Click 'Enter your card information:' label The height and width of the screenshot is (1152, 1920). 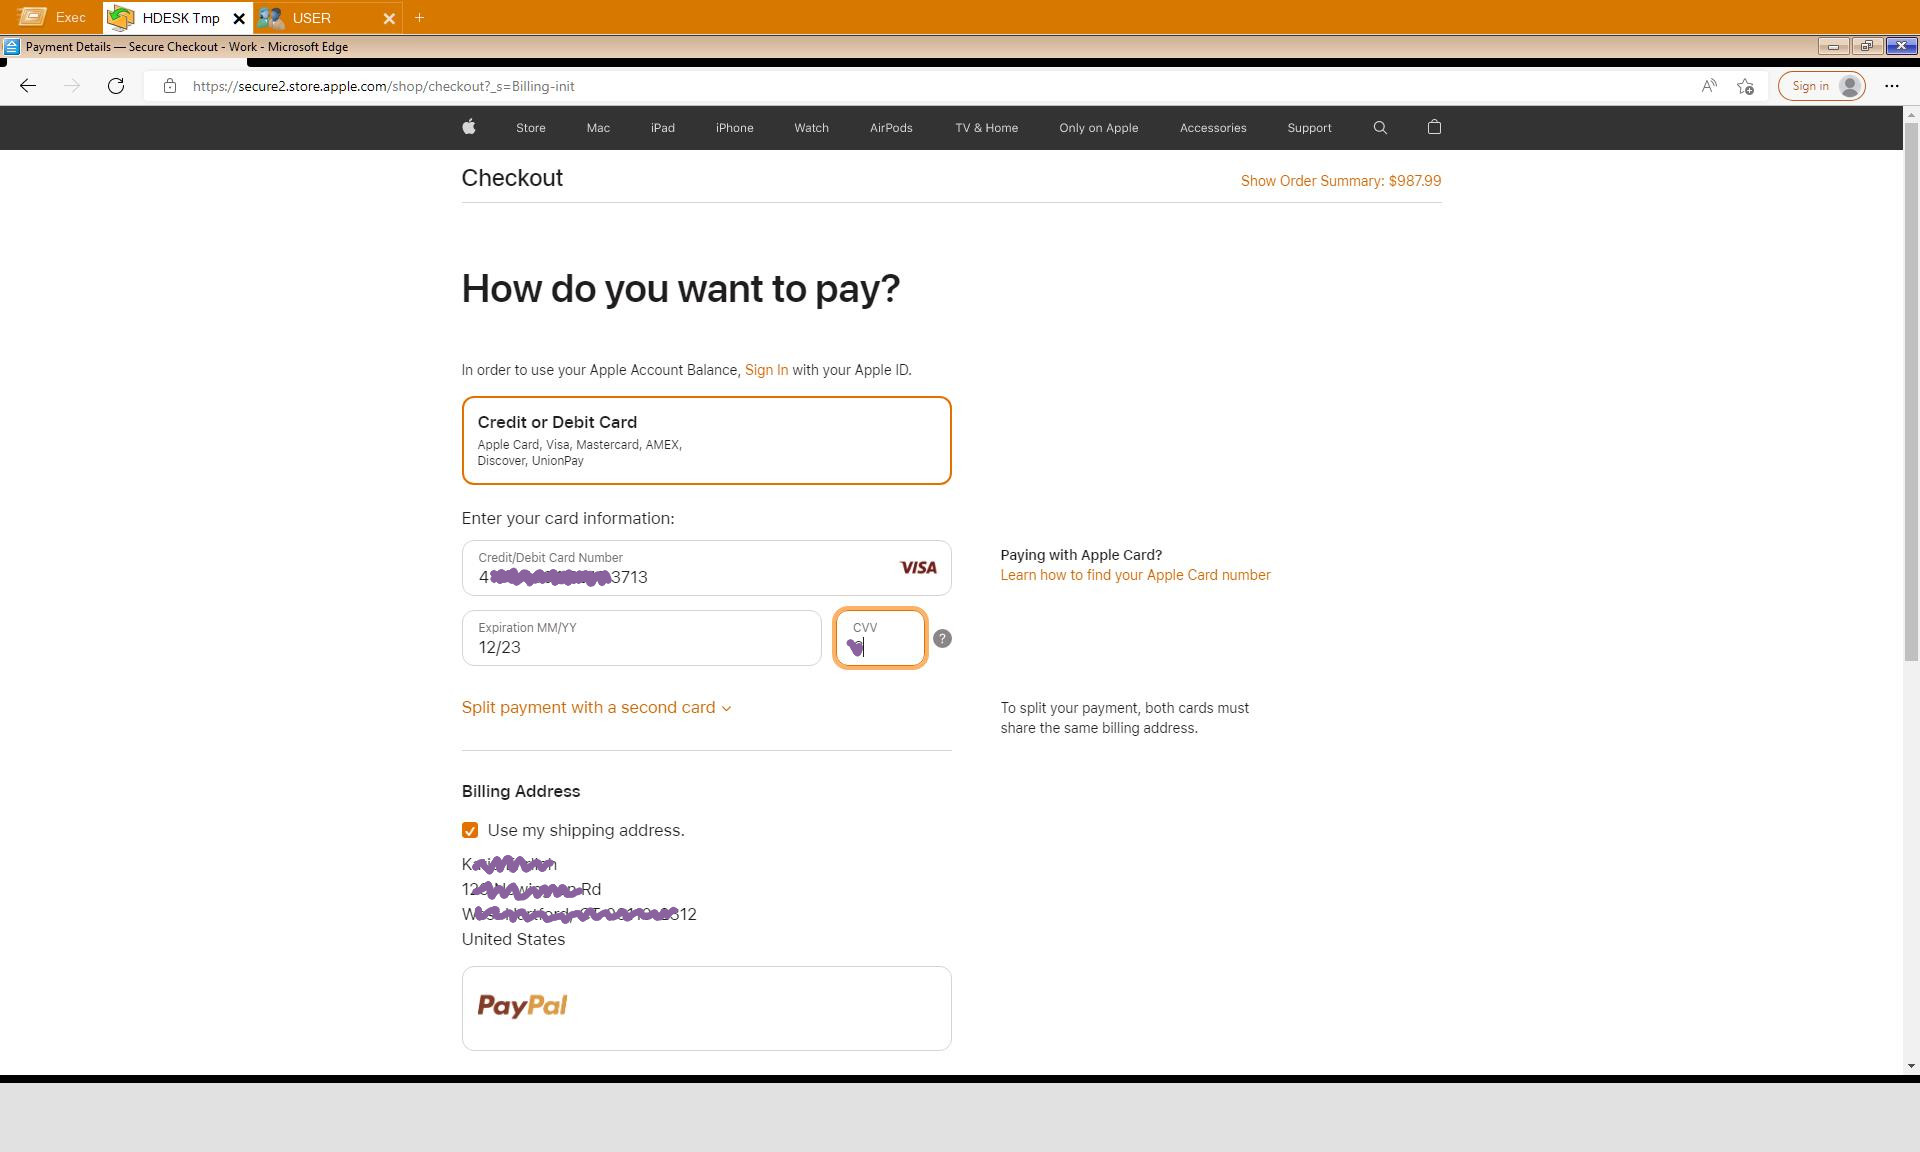coord(568,518)
